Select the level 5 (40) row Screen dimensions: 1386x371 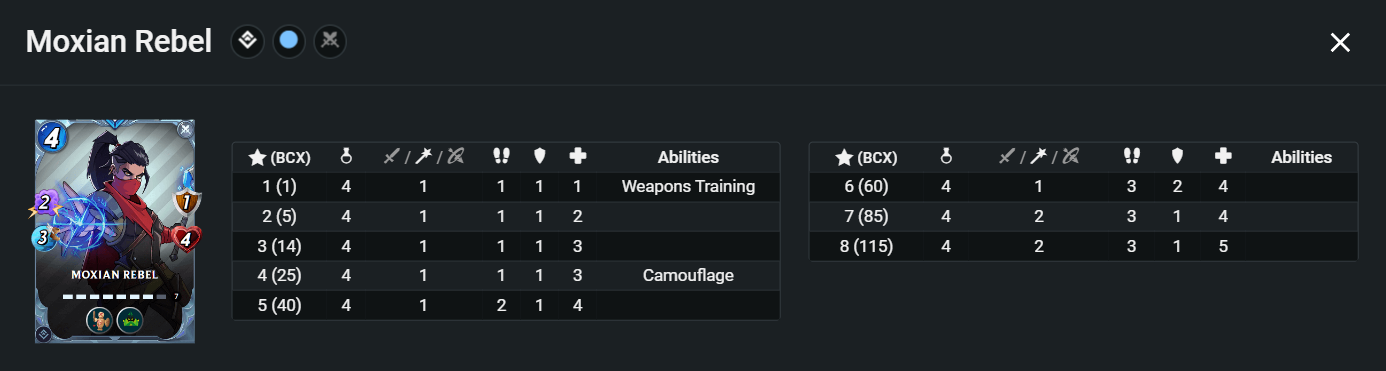click(506, 305)
